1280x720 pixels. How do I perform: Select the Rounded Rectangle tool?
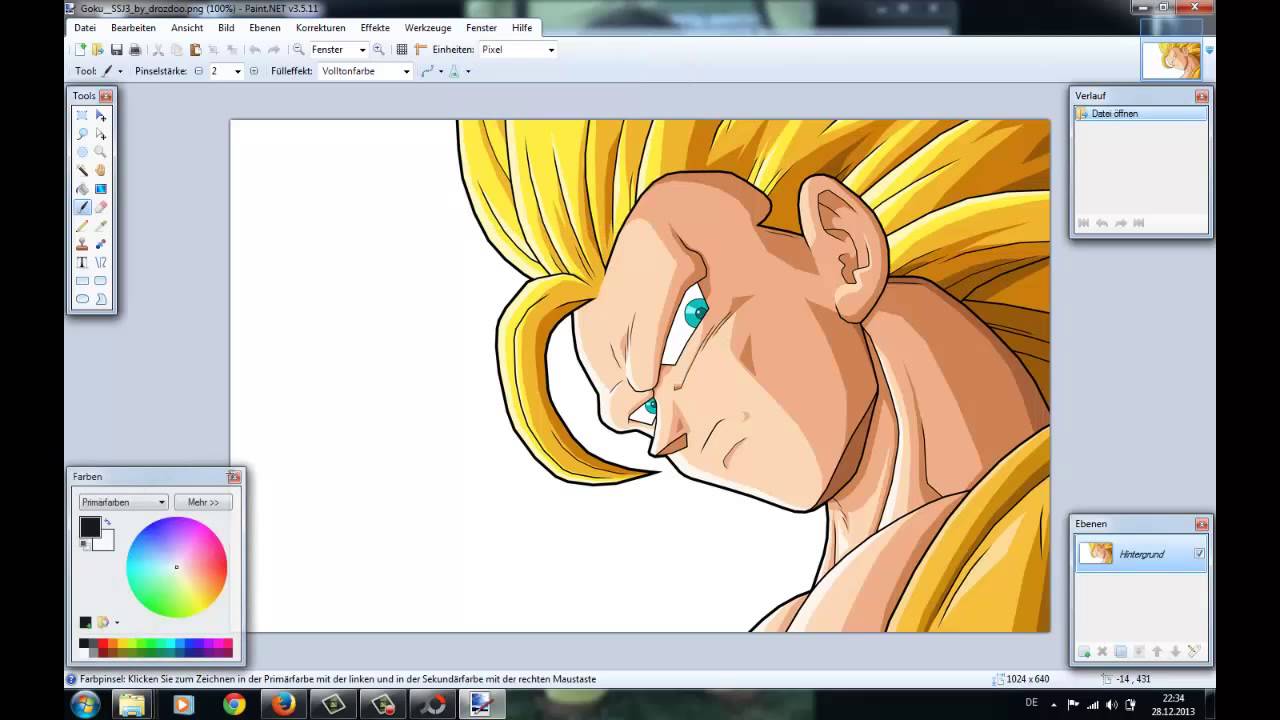tap(100, 281)
